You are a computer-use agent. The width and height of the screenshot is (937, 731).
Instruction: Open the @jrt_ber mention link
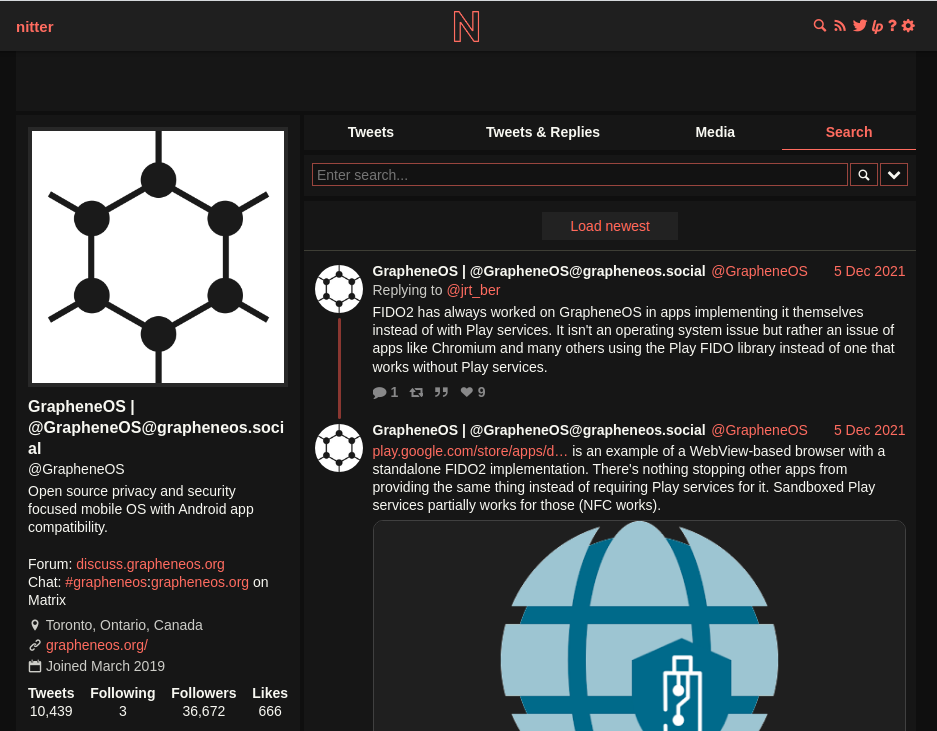(x=473, y=290)
